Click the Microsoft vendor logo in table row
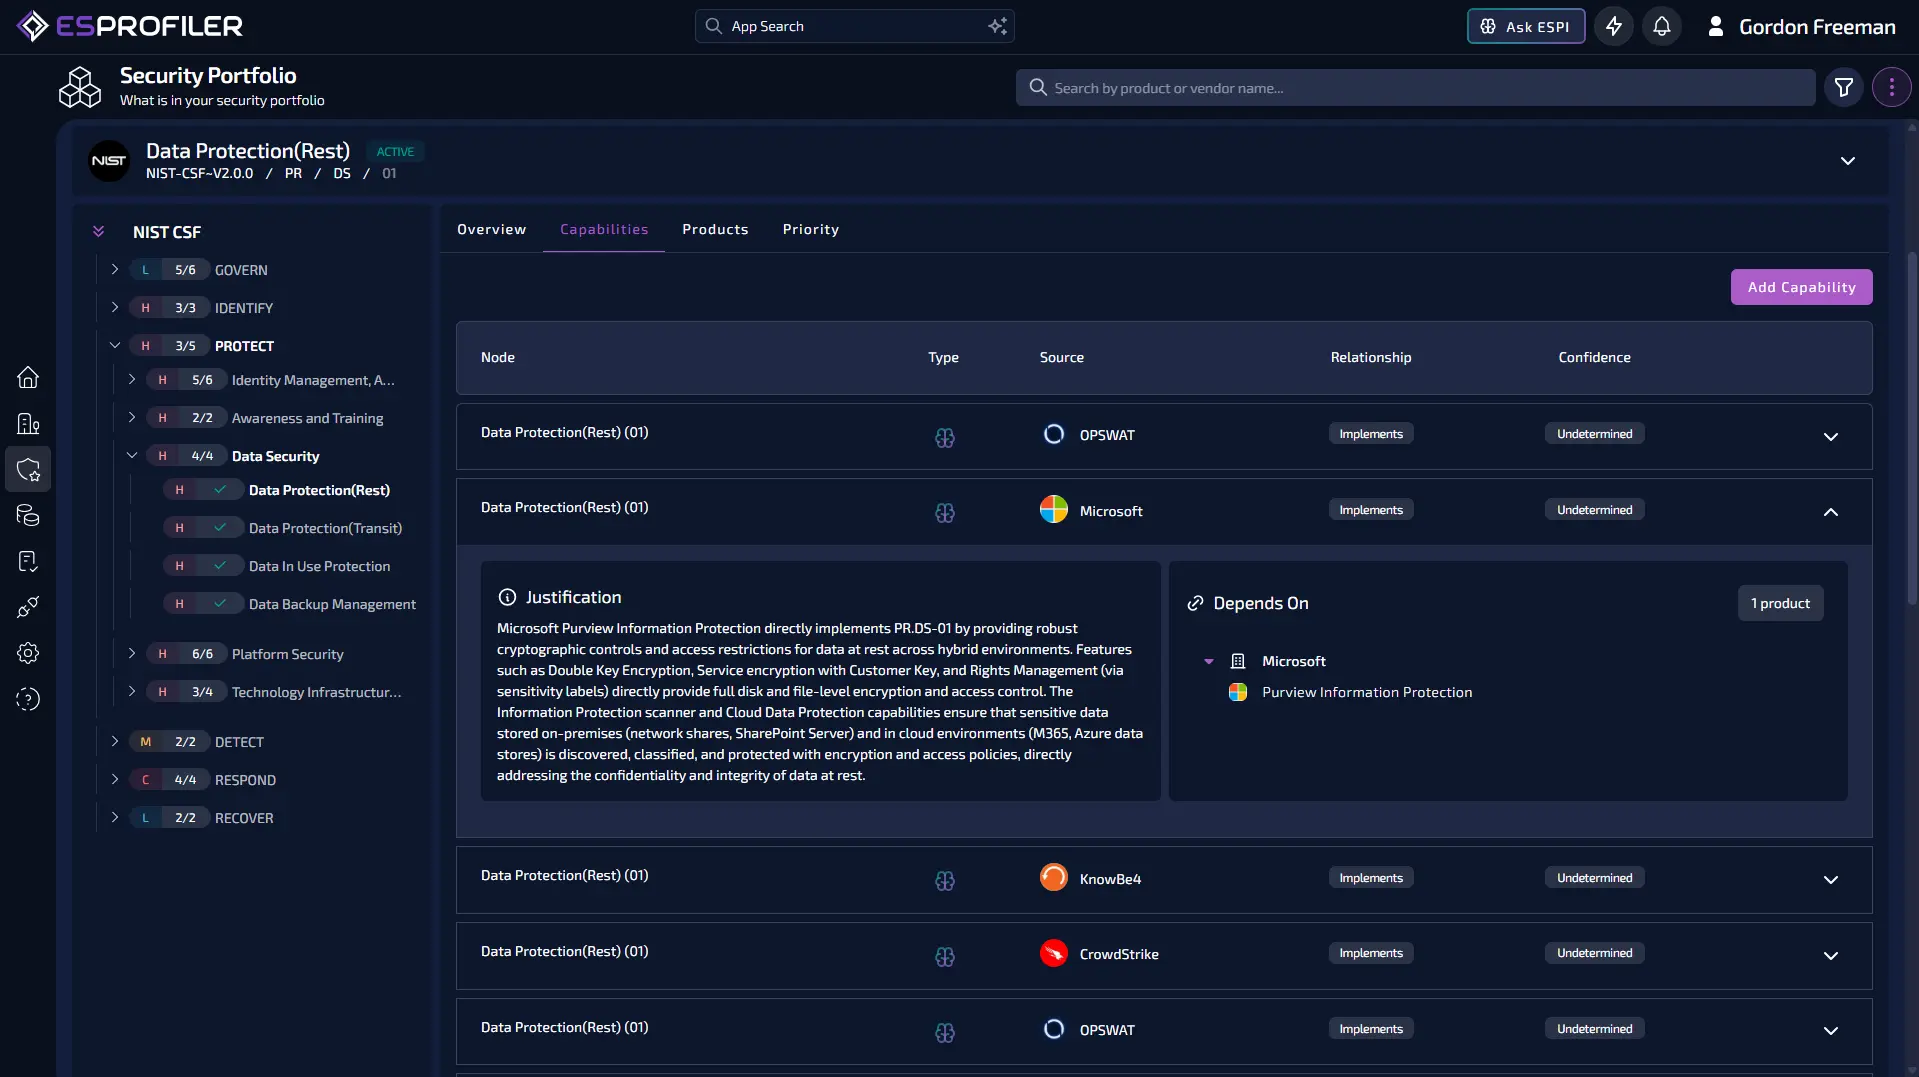This screenshot has width=1919, height=1077. tap(1054, 510)
